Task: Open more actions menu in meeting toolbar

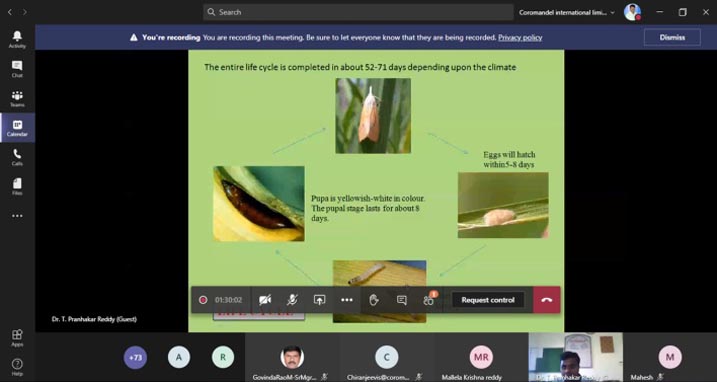Action: (347, 300)
